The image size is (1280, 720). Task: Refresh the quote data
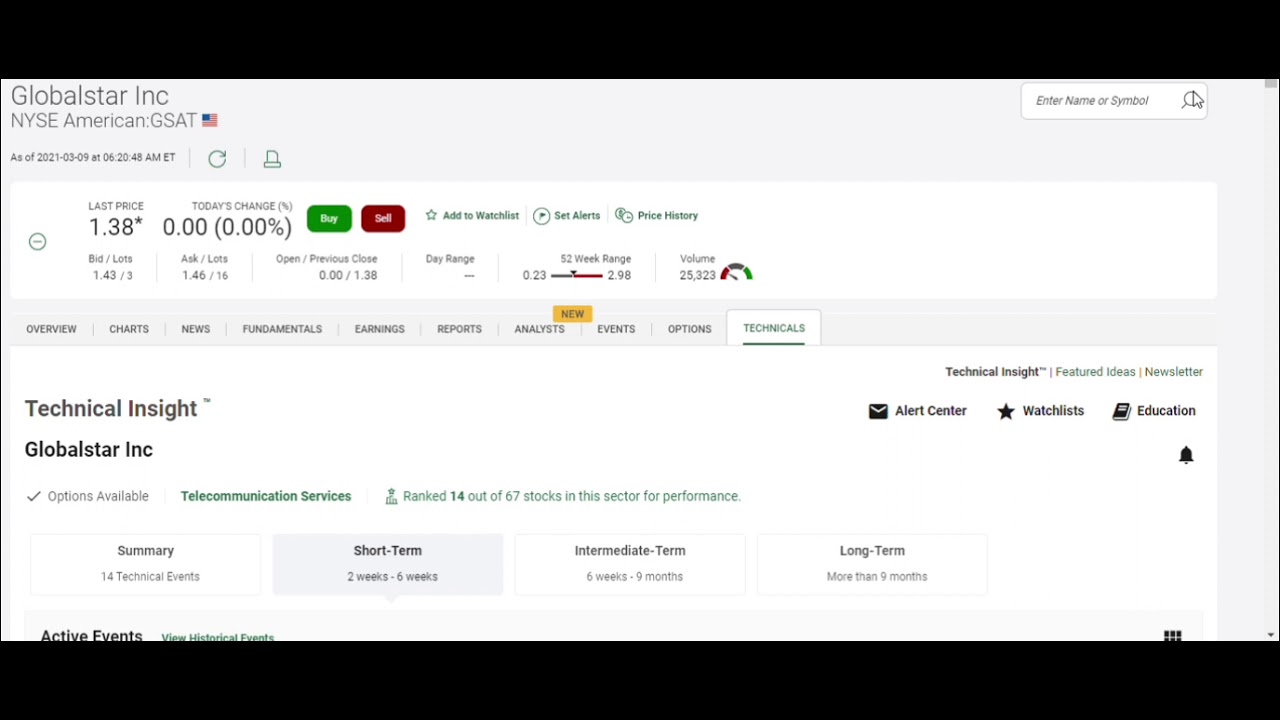pos(217,159)
